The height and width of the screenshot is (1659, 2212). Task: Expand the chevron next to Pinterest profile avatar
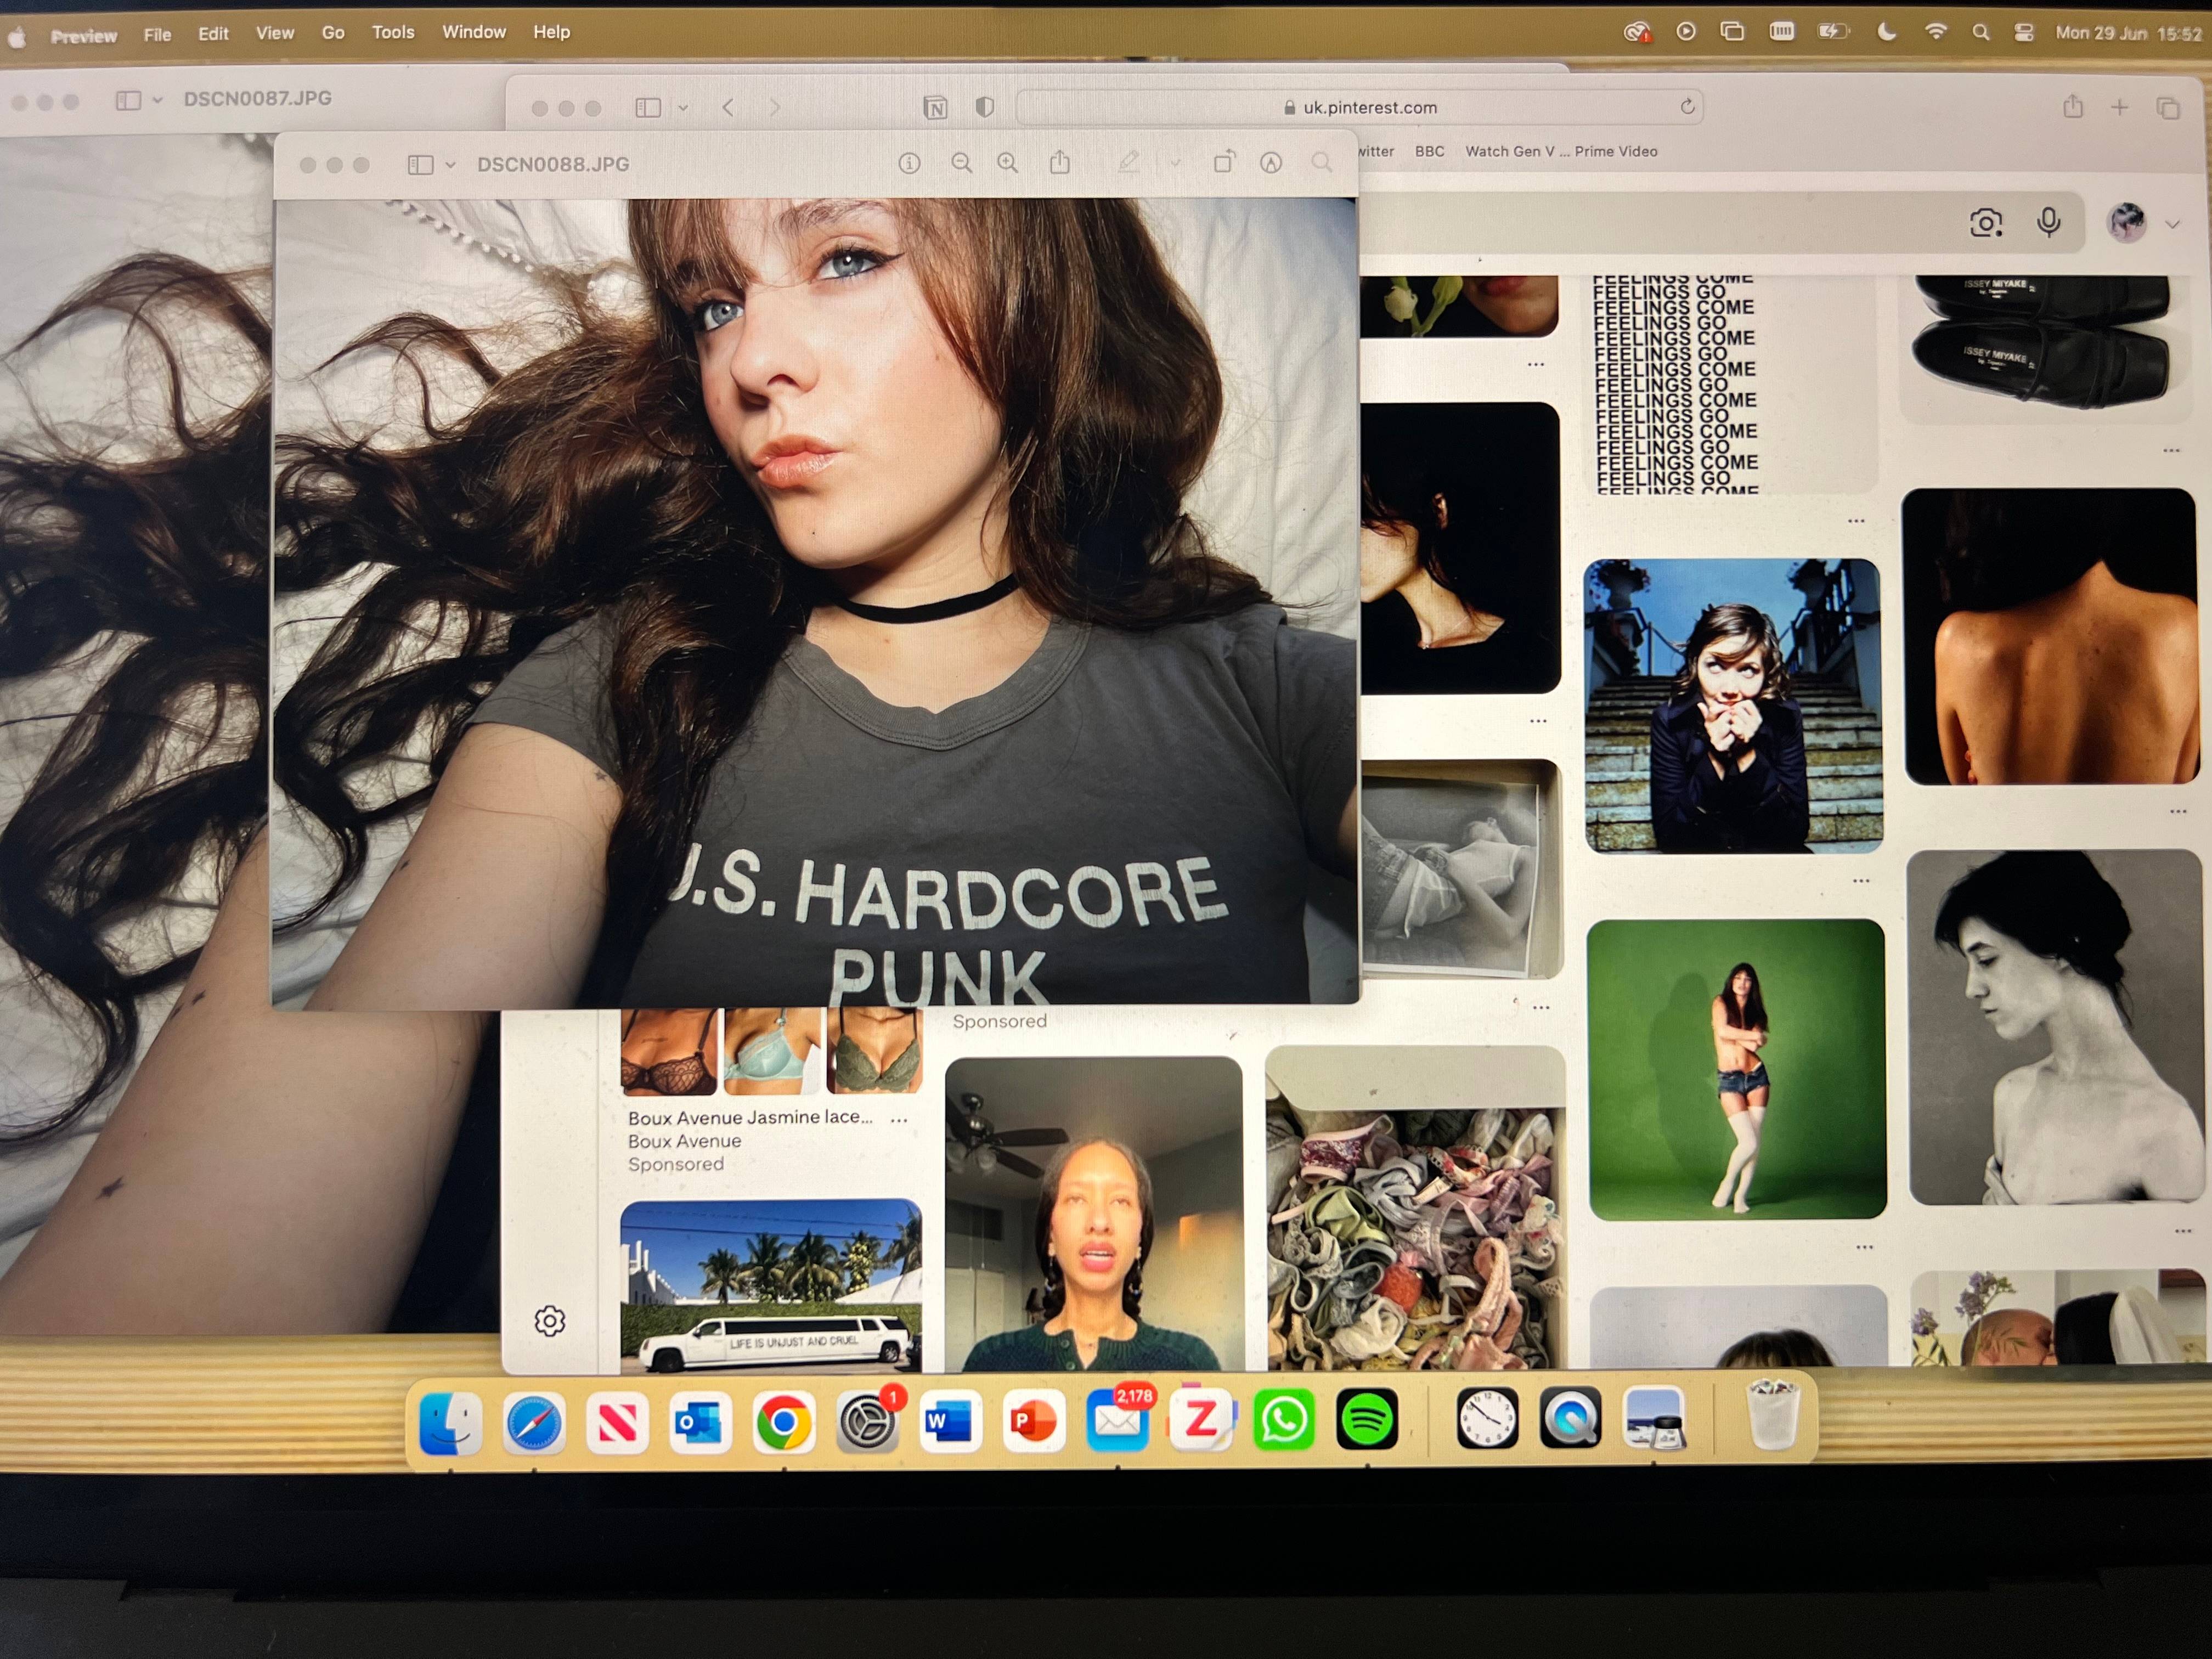2173,224
